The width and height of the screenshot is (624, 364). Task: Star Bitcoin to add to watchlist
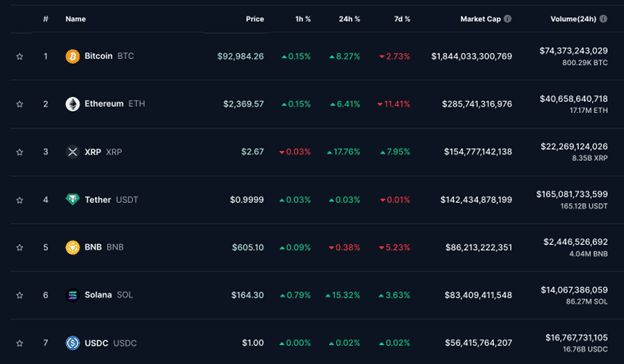[x=20, y=56]
